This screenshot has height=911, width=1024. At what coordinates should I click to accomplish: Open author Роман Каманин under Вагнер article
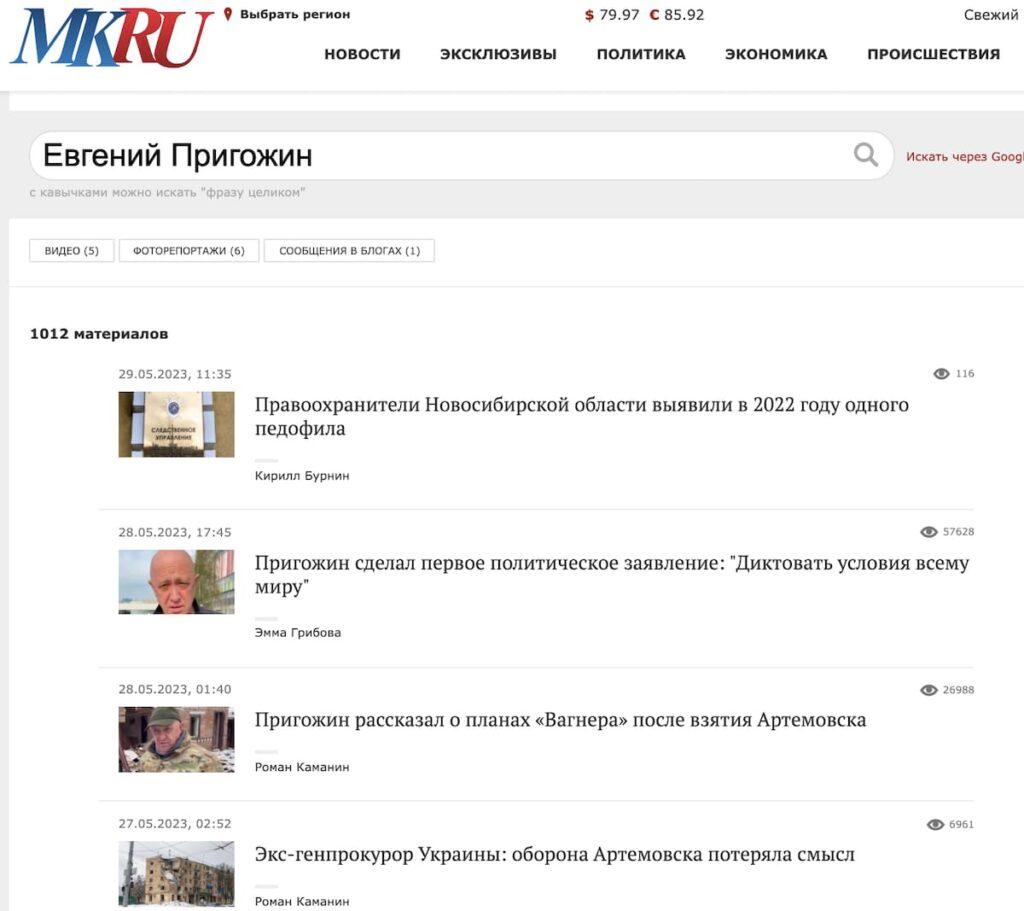302,767
